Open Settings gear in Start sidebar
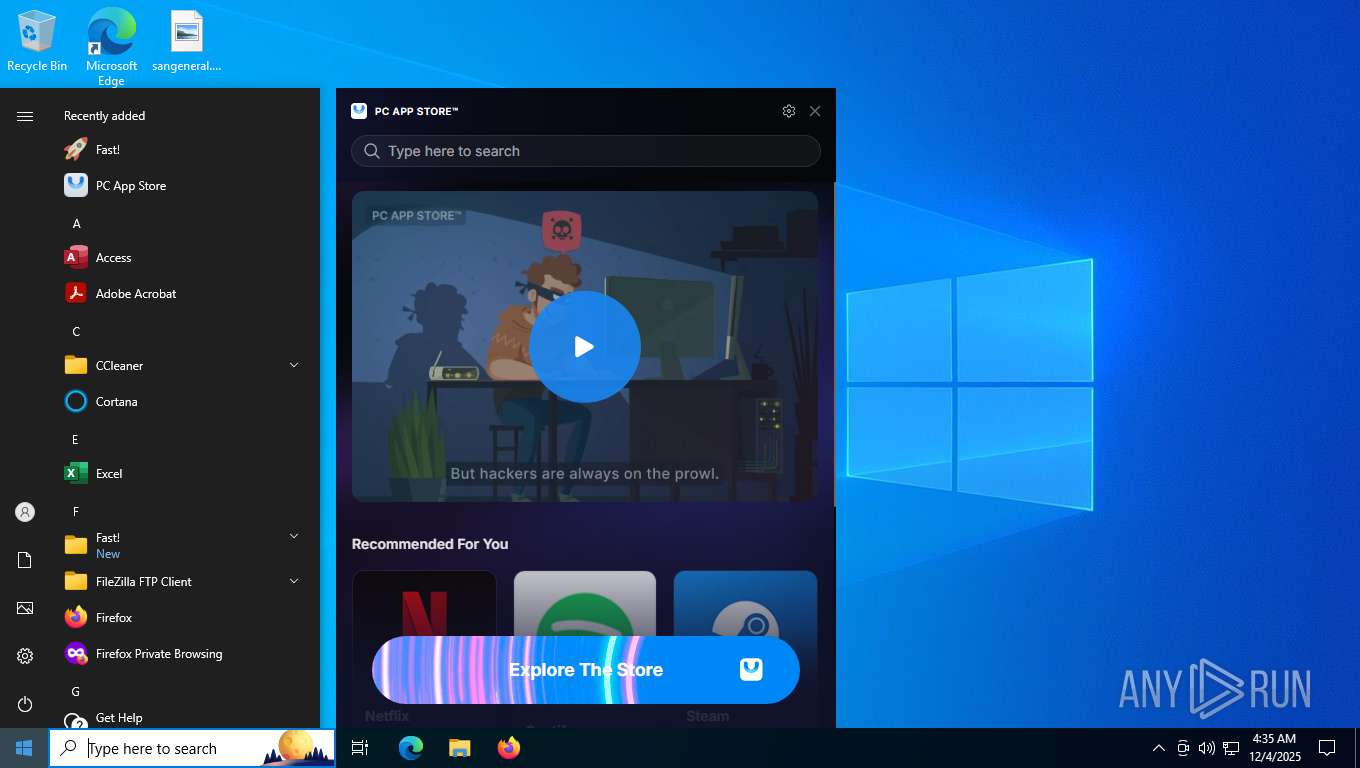 point(25,656)
